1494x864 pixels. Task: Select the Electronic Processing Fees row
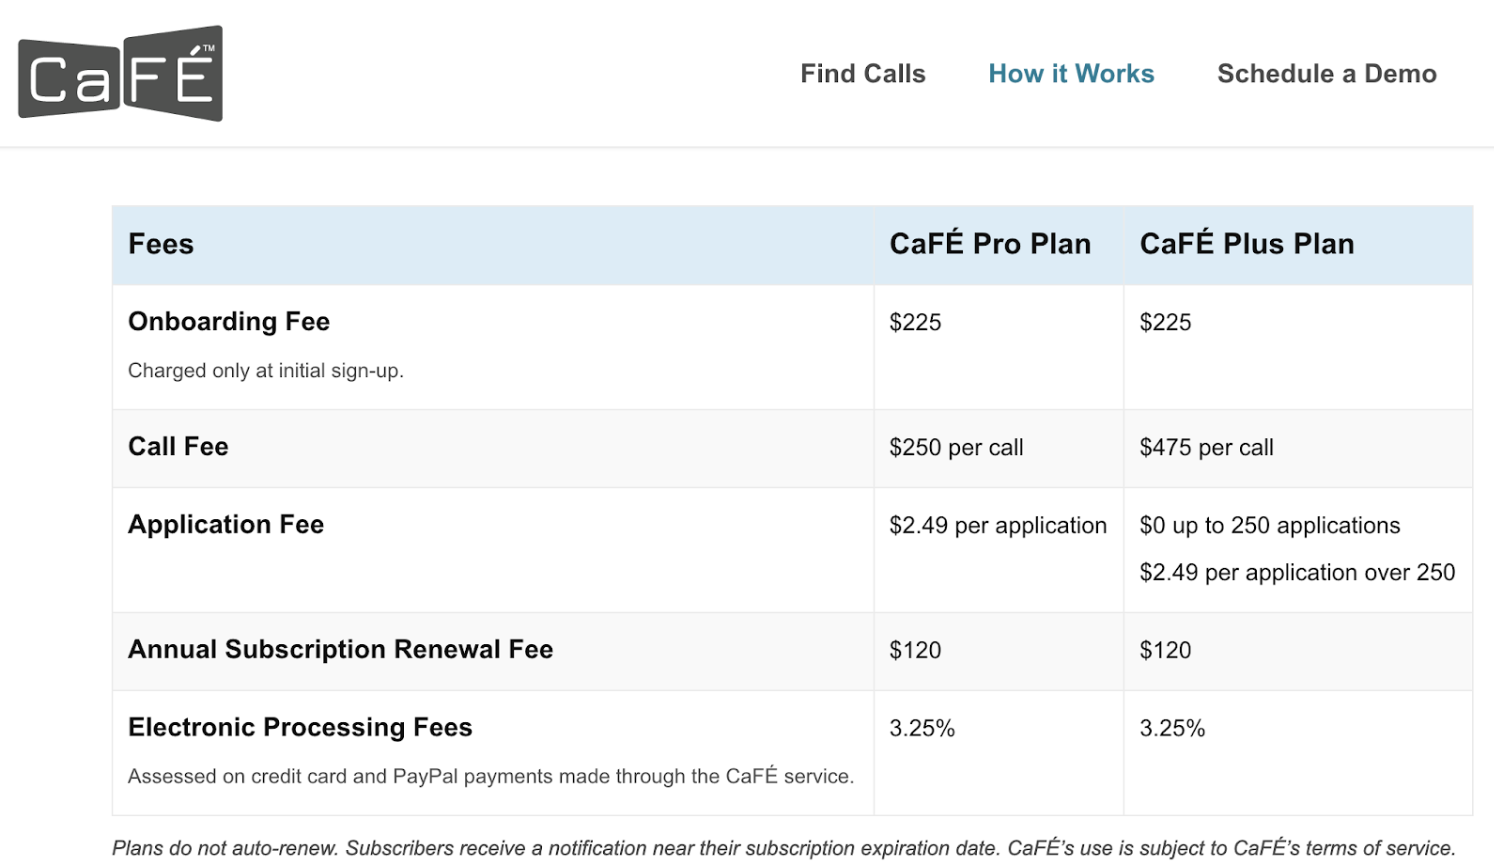click(300, 727)
